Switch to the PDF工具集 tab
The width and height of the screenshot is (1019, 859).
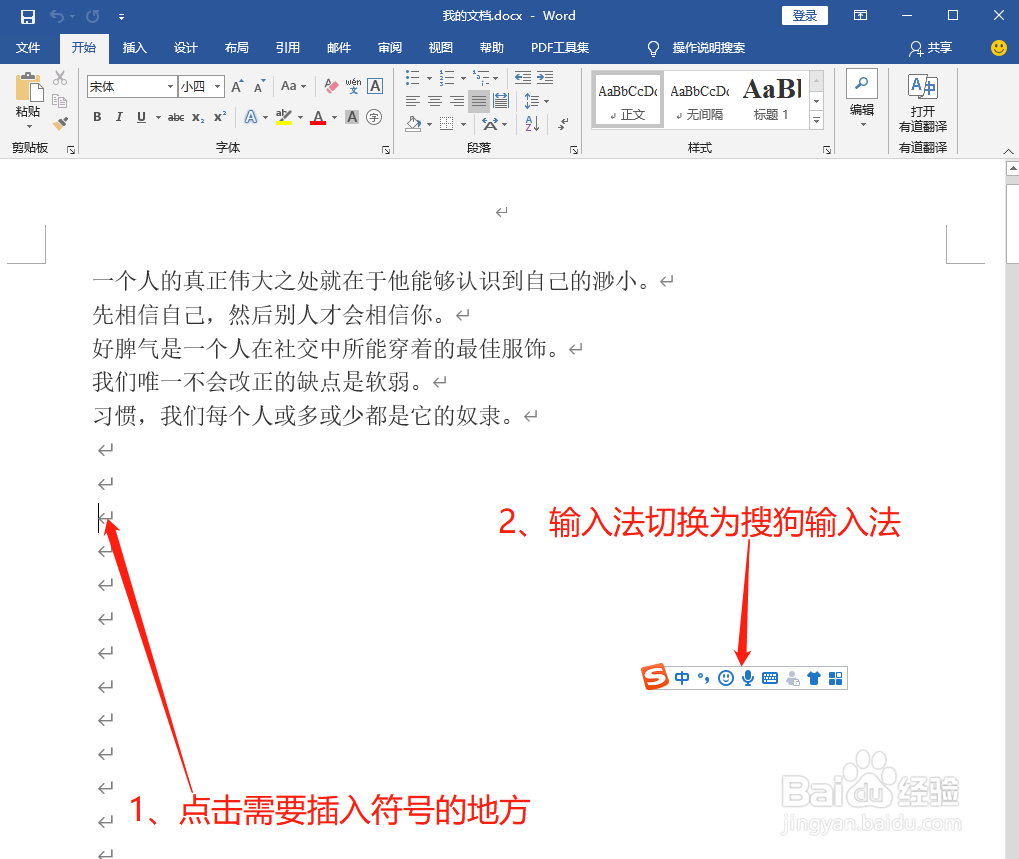(560, 47)
